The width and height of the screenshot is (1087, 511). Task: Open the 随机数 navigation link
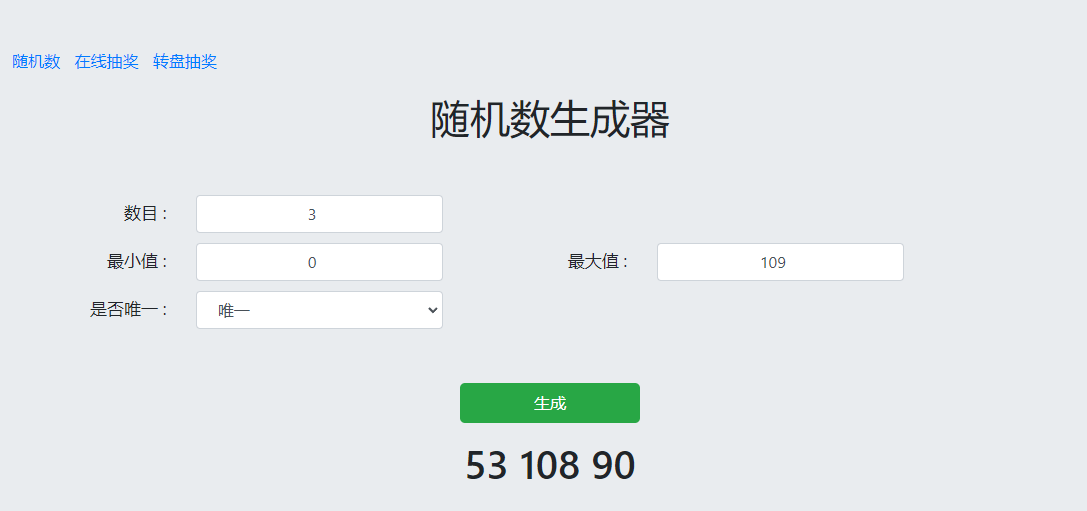click(36, 62)
